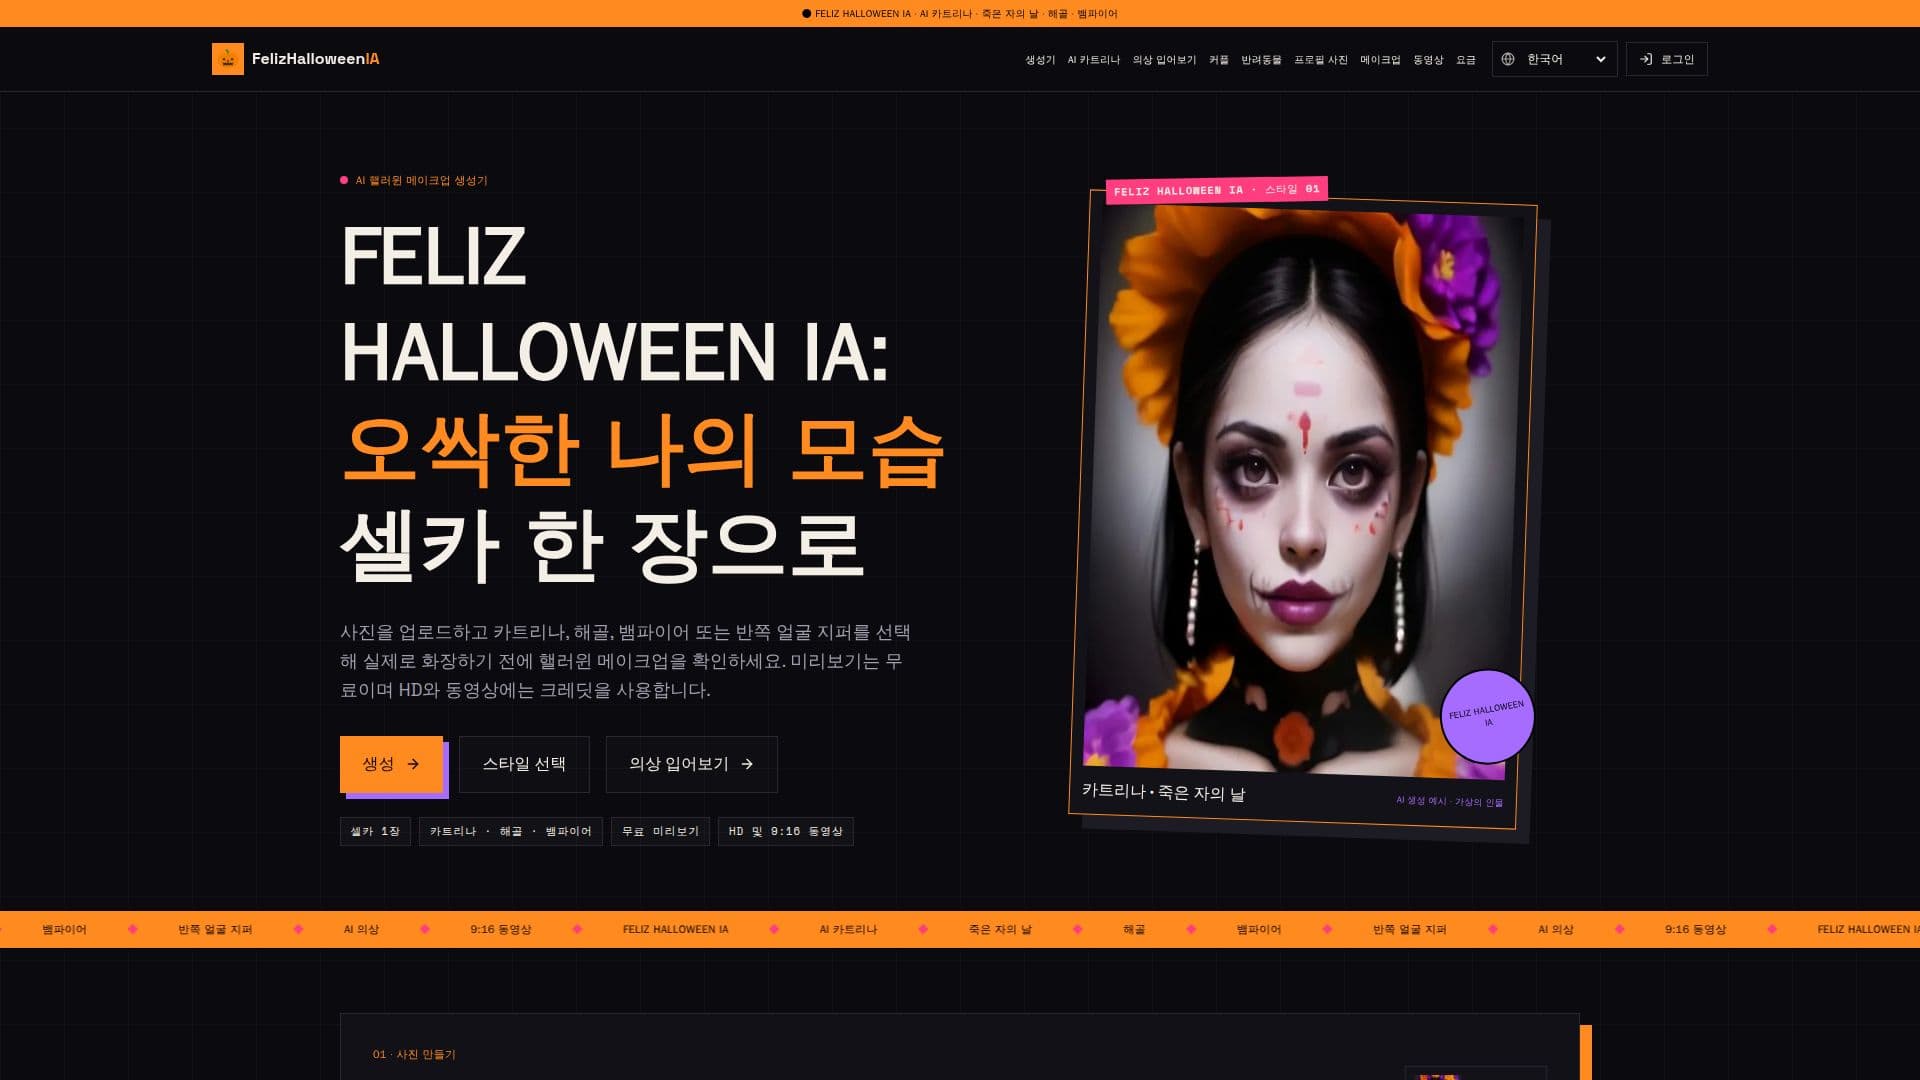The height and width of the screenshot is (1080, 1920).
Task: Click the login arrow icon
Action: [x=1646, y=59]
